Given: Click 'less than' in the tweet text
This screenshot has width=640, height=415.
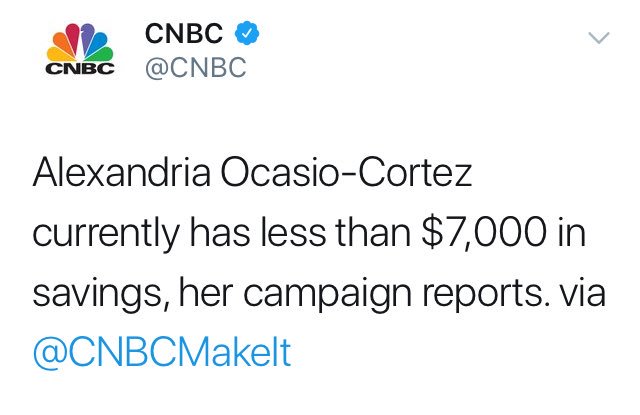Looking at the screenshot, I should point(335,232).
